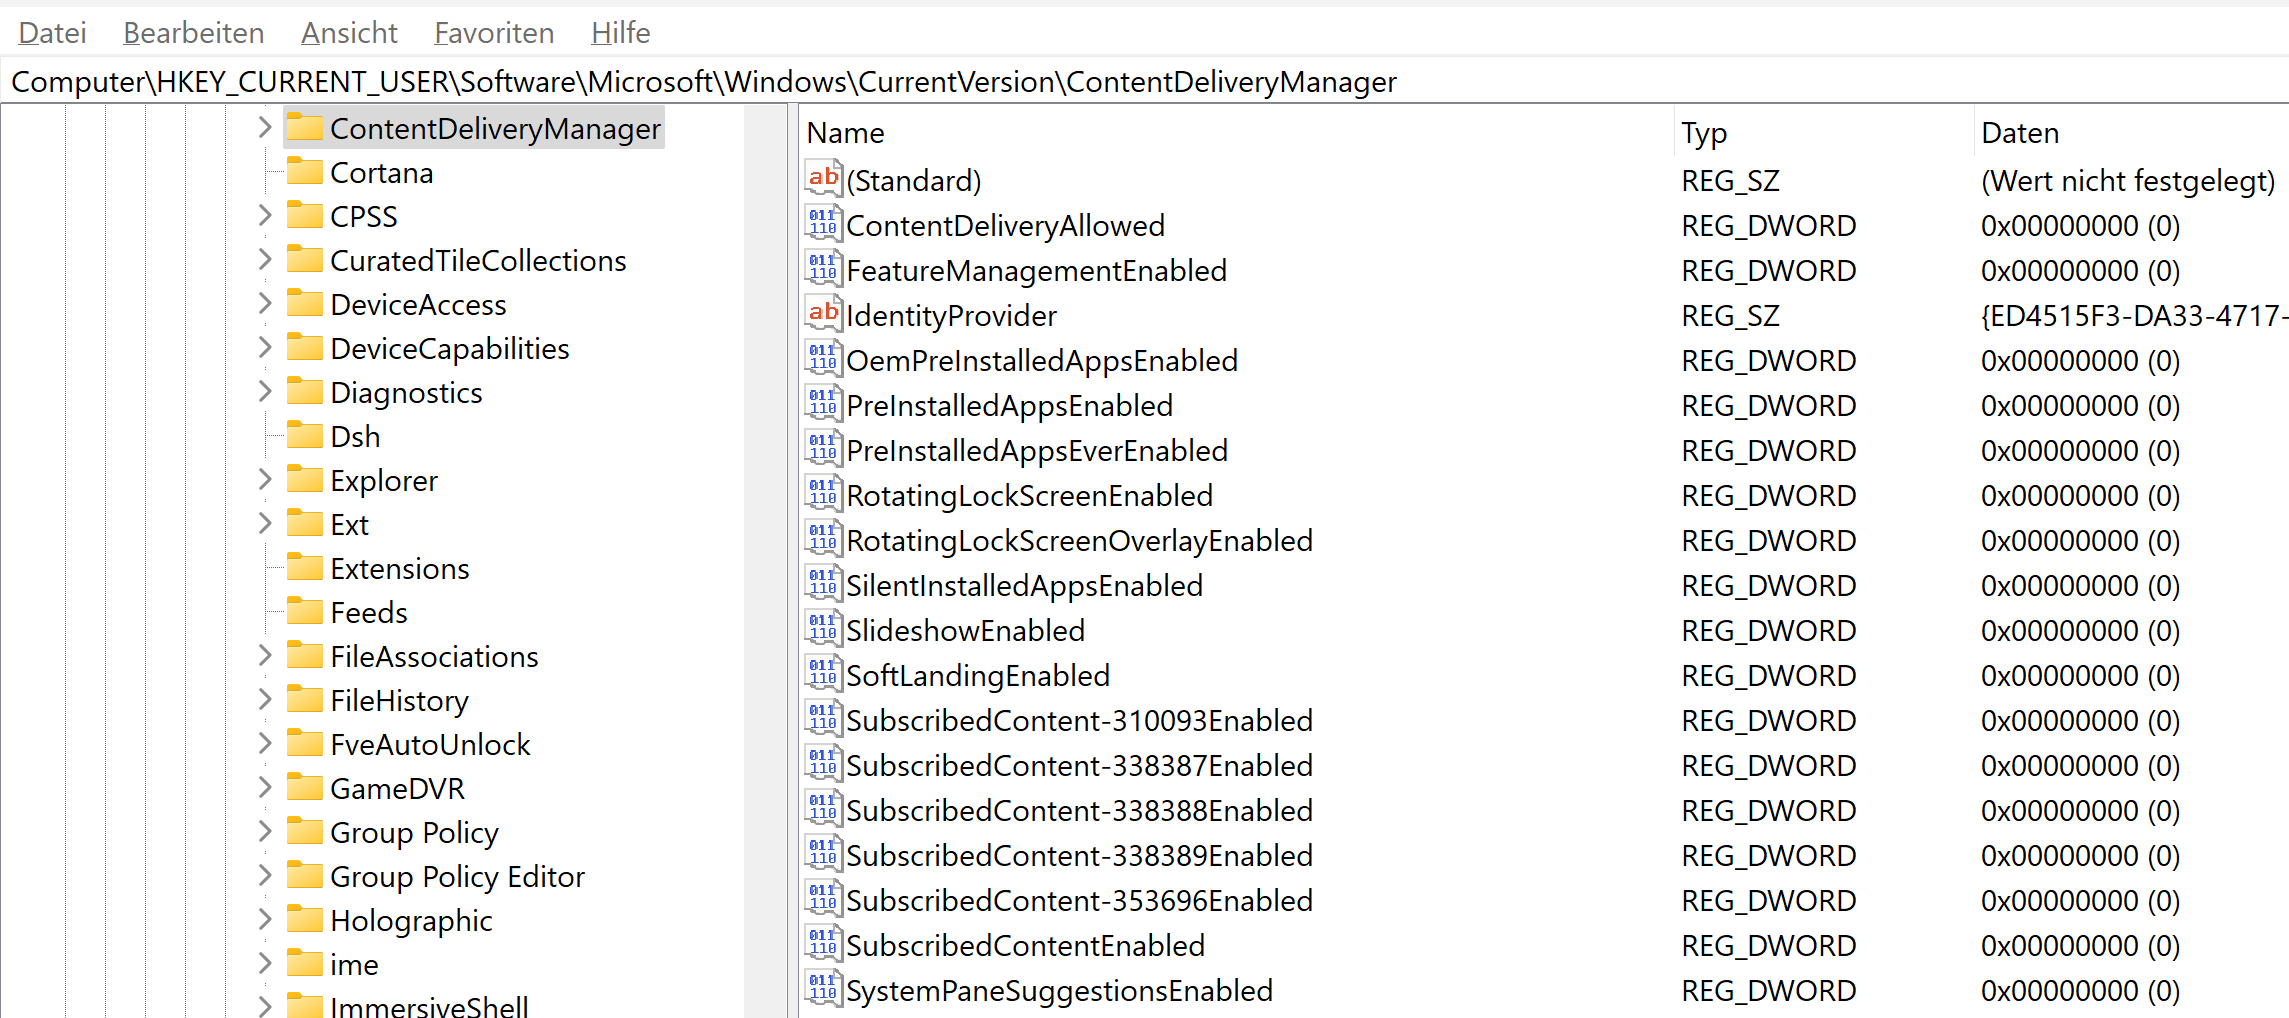Image resolution: width=2289 pixels, height=1018 pixels.
Task: Click the data value of ContentDeliveryAllowed
Action: [x=2080, y=225]
